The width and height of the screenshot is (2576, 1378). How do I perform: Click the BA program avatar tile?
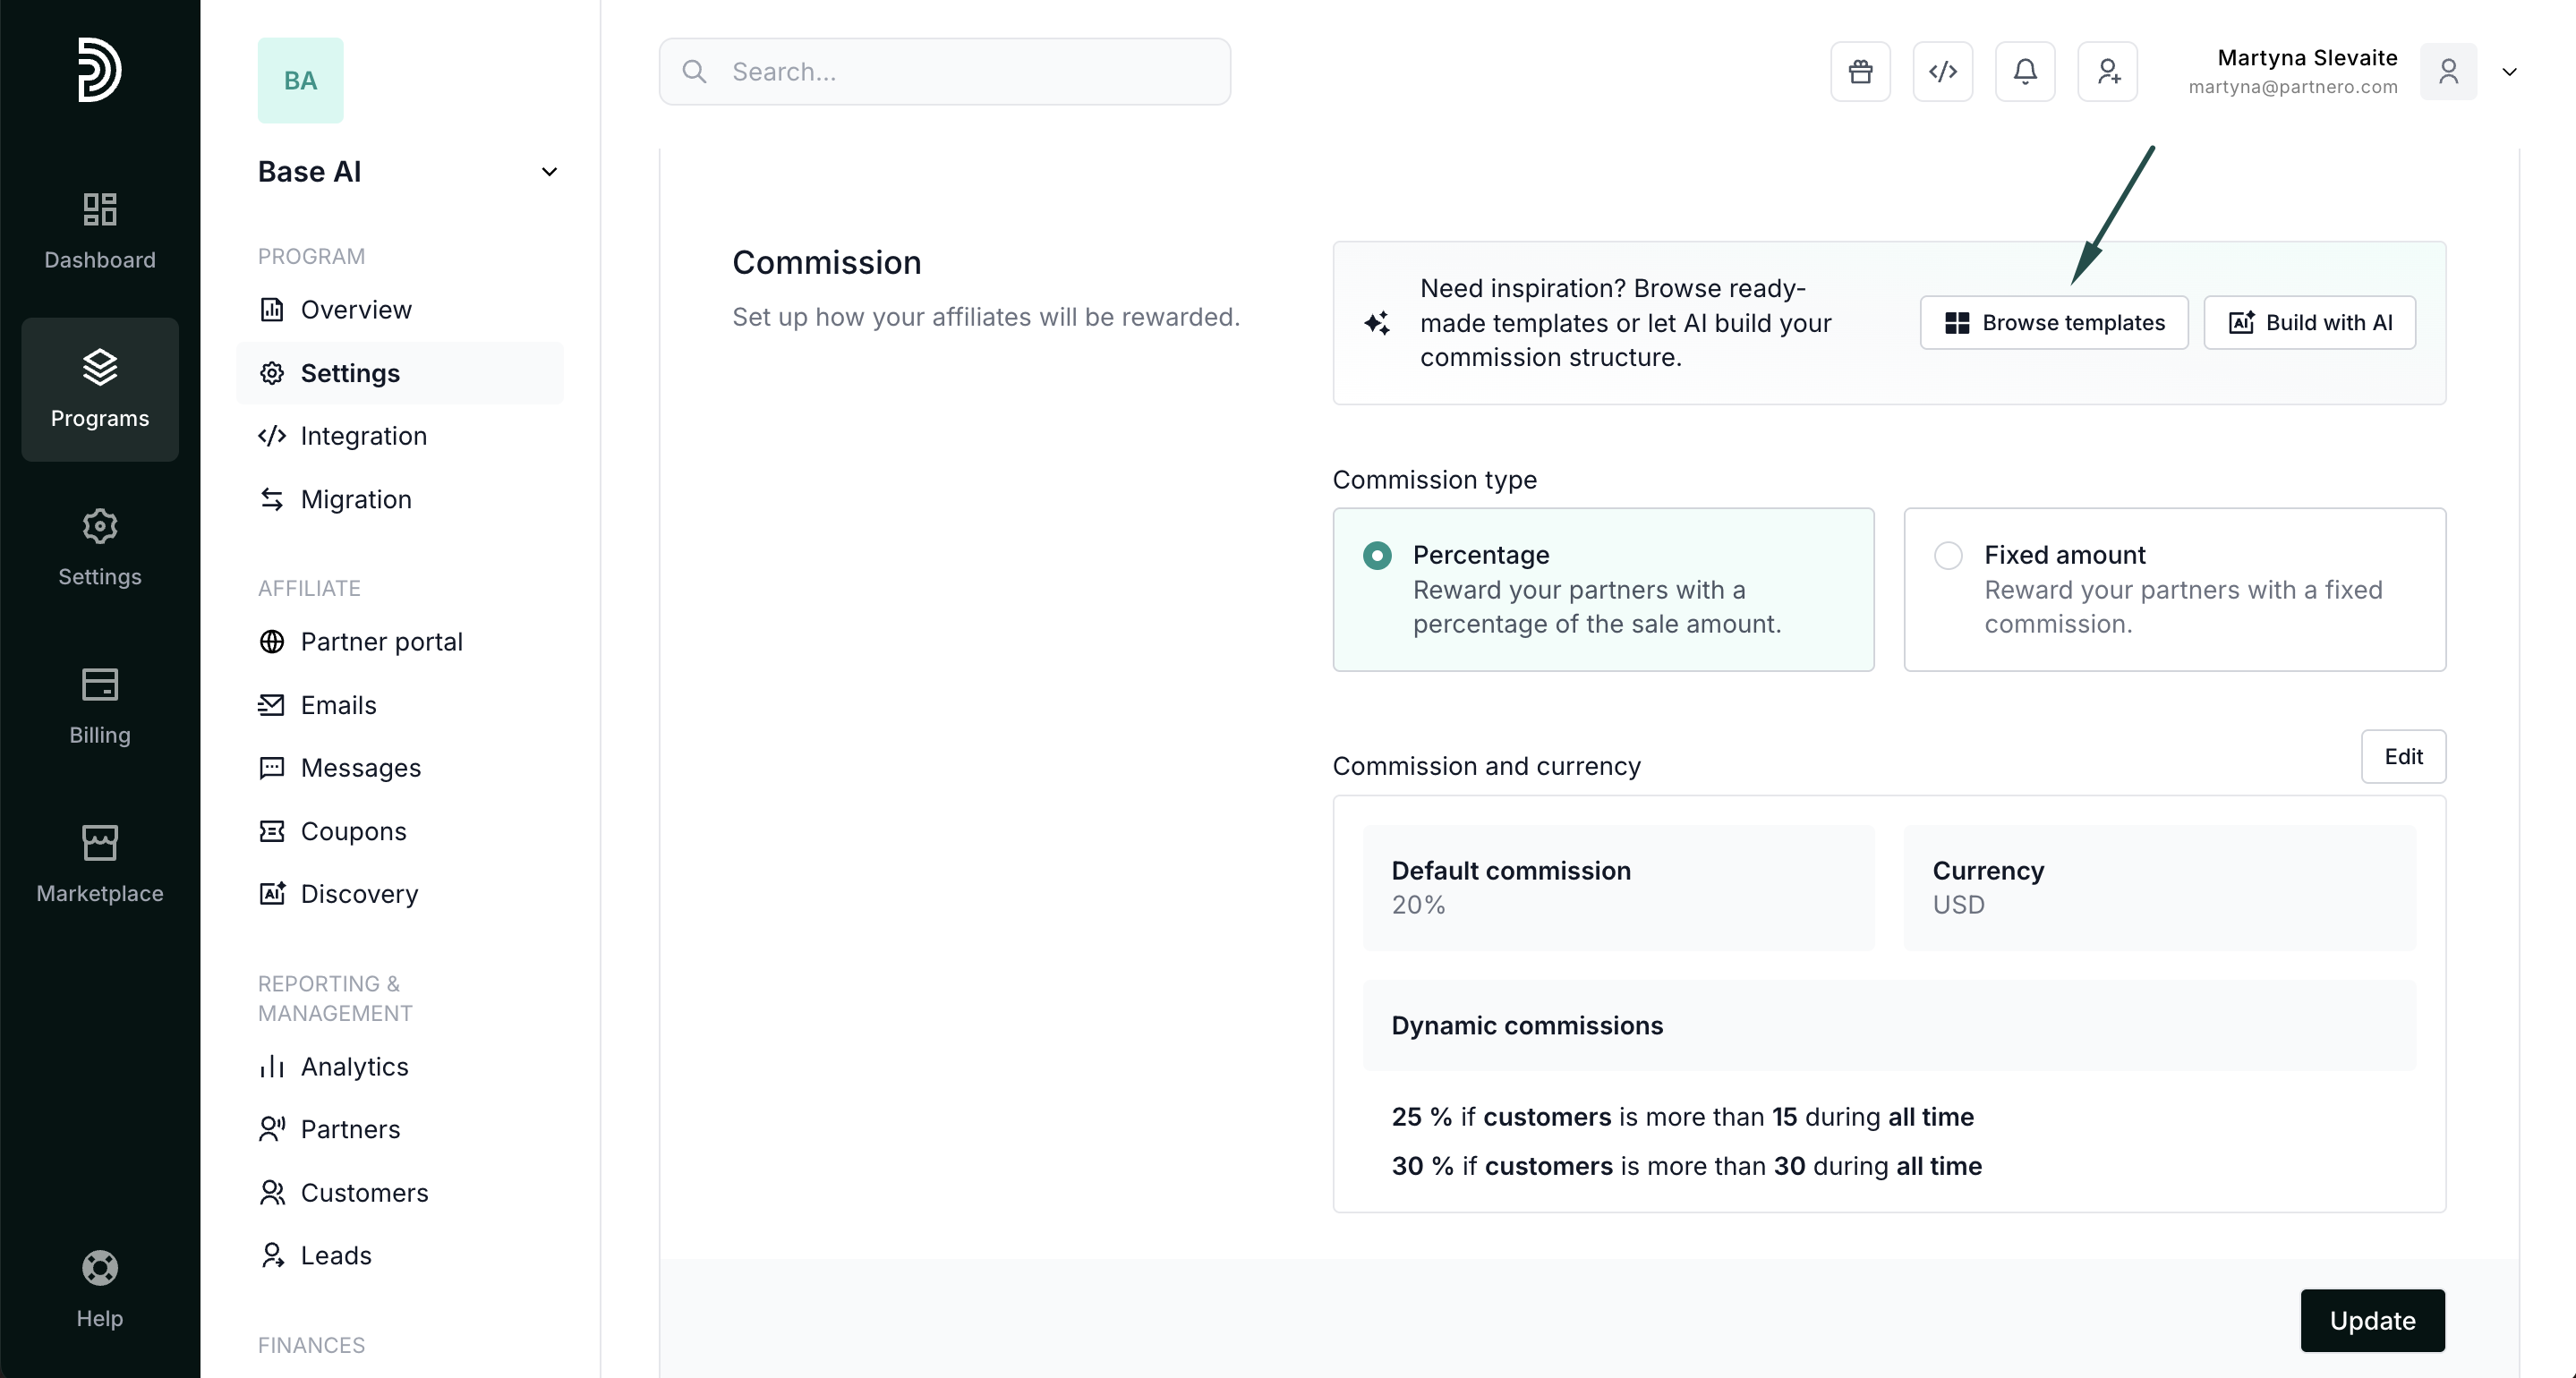pyautogui.click(x=300, y=80)
